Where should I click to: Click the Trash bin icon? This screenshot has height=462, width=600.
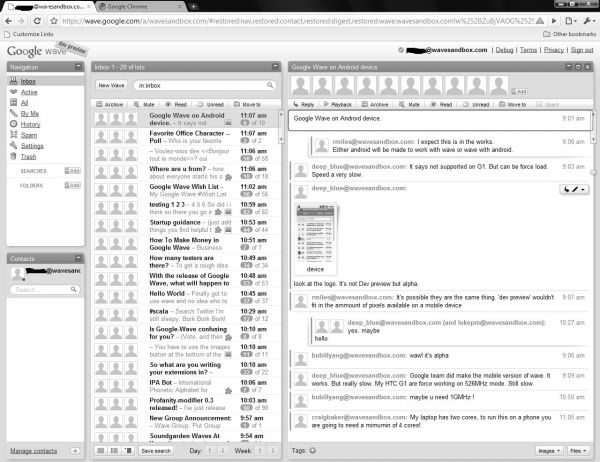click(x=13, y=156)
